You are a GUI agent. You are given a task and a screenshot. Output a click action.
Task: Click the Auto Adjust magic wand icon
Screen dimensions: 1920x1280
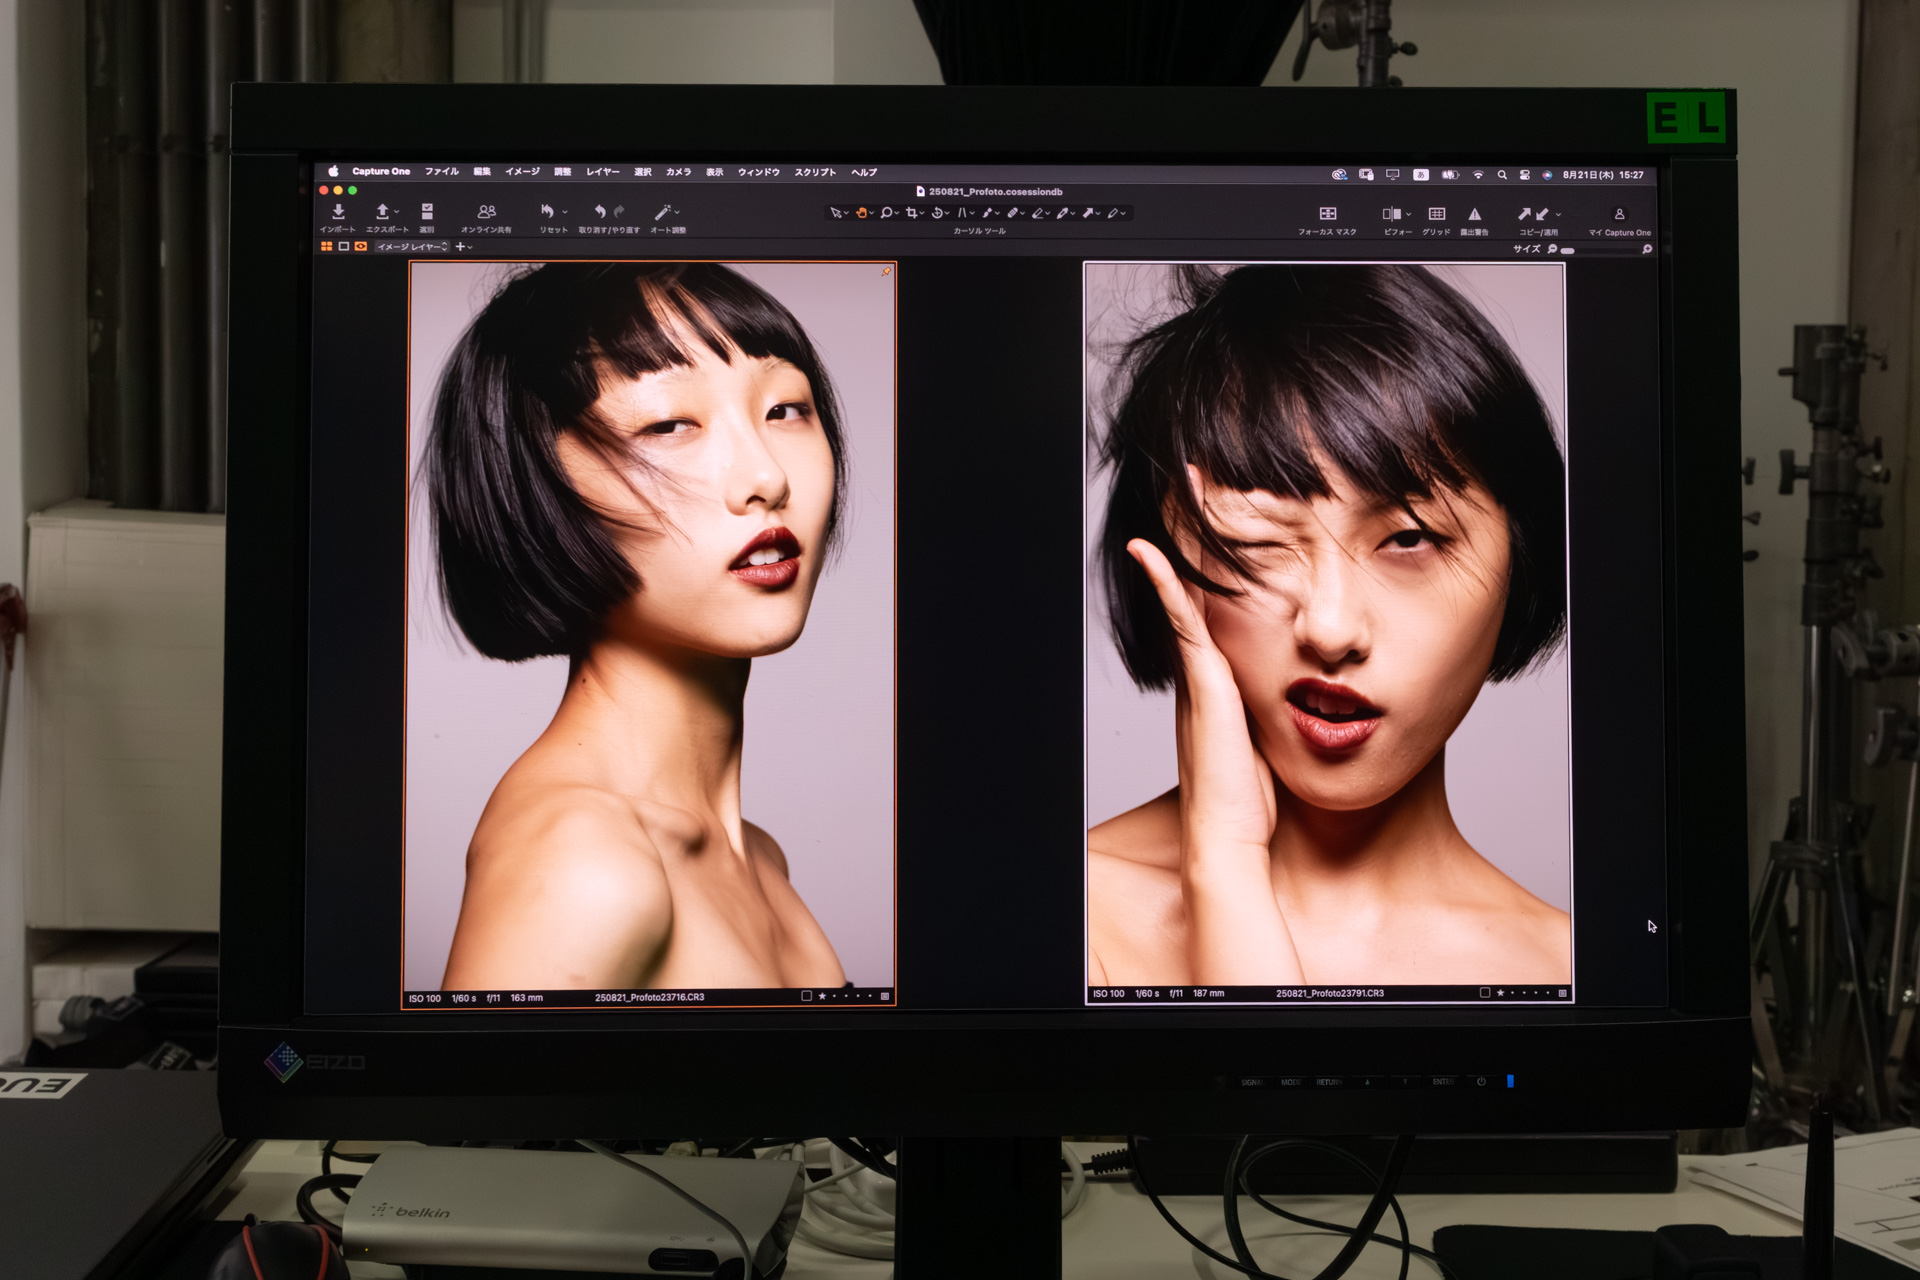point(661,212)
